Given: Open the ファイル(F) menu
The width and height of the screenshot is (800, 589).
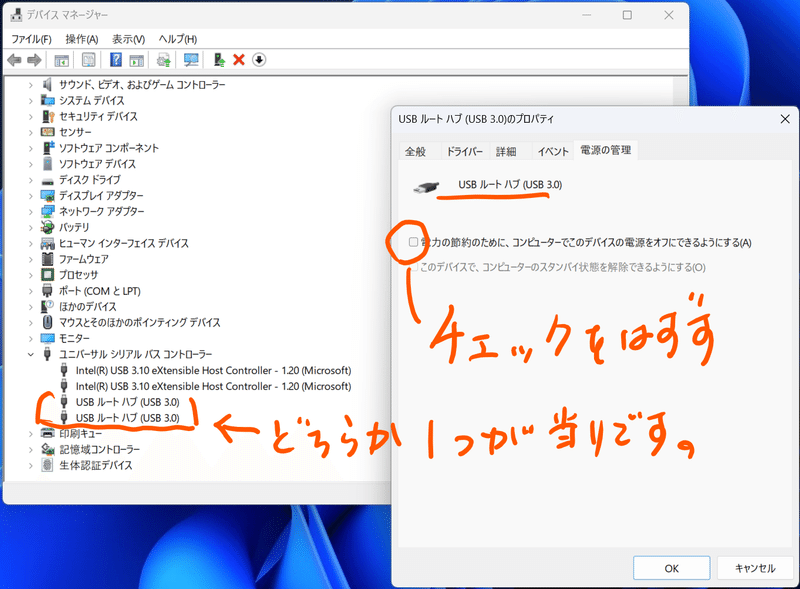Looking at the screenshot, I should point(31,39).
